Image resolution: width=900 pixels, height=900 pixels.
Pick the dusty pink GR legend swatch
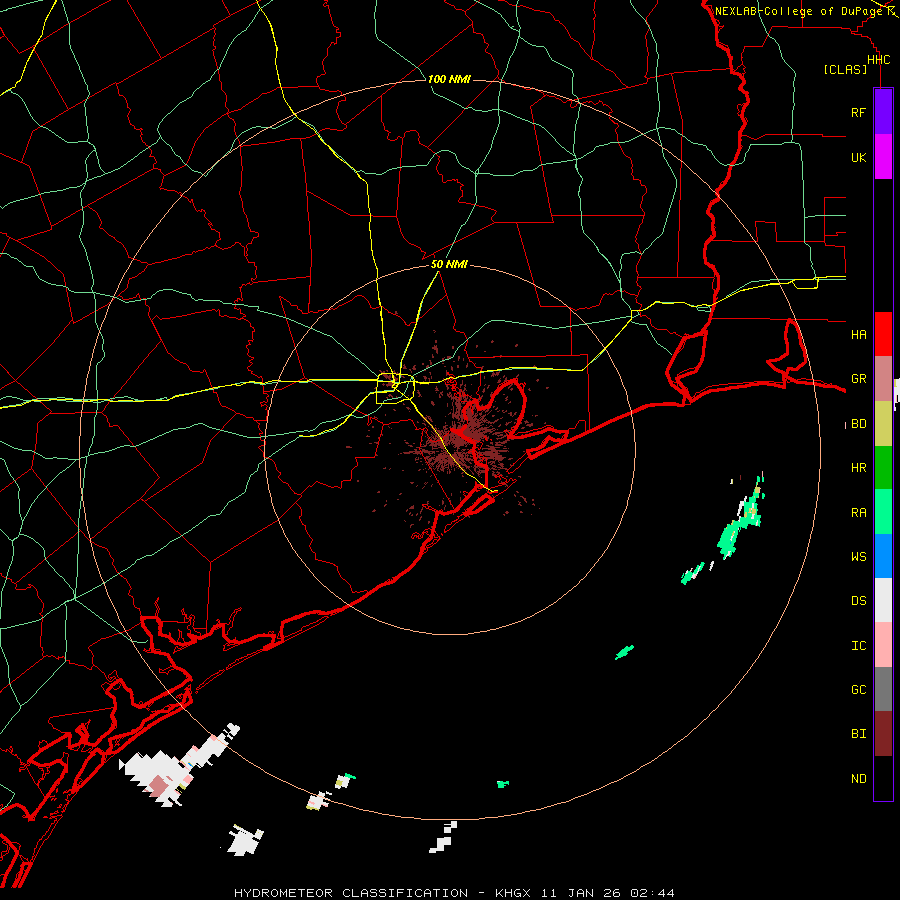coord(883,378)
